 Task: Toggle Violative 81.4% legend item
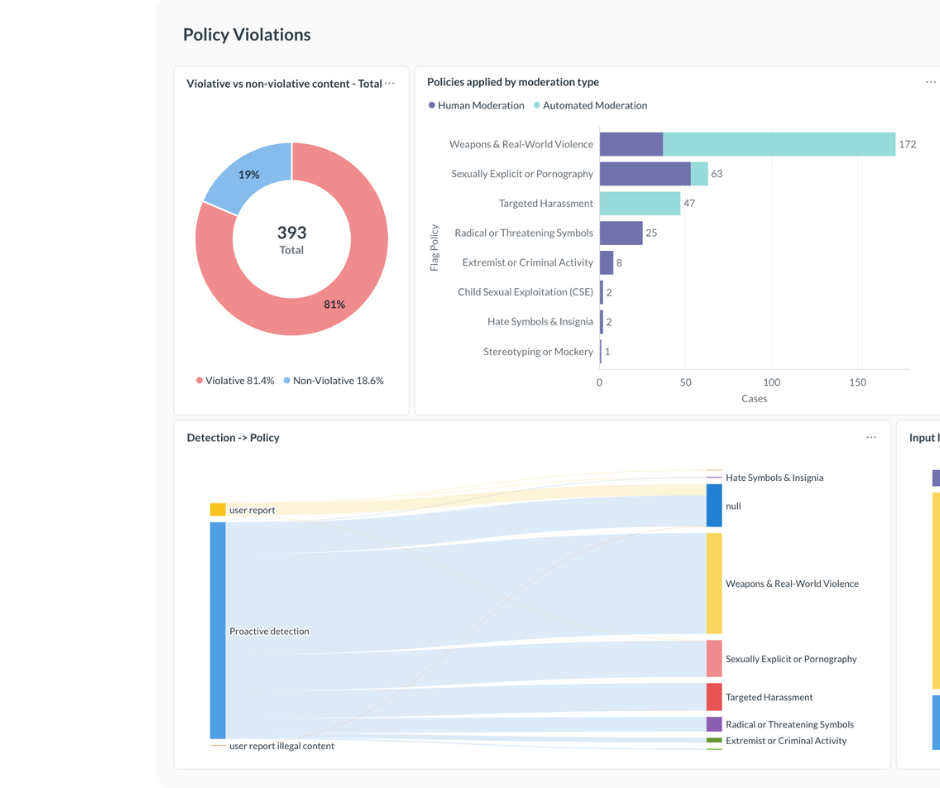point(235,380)
